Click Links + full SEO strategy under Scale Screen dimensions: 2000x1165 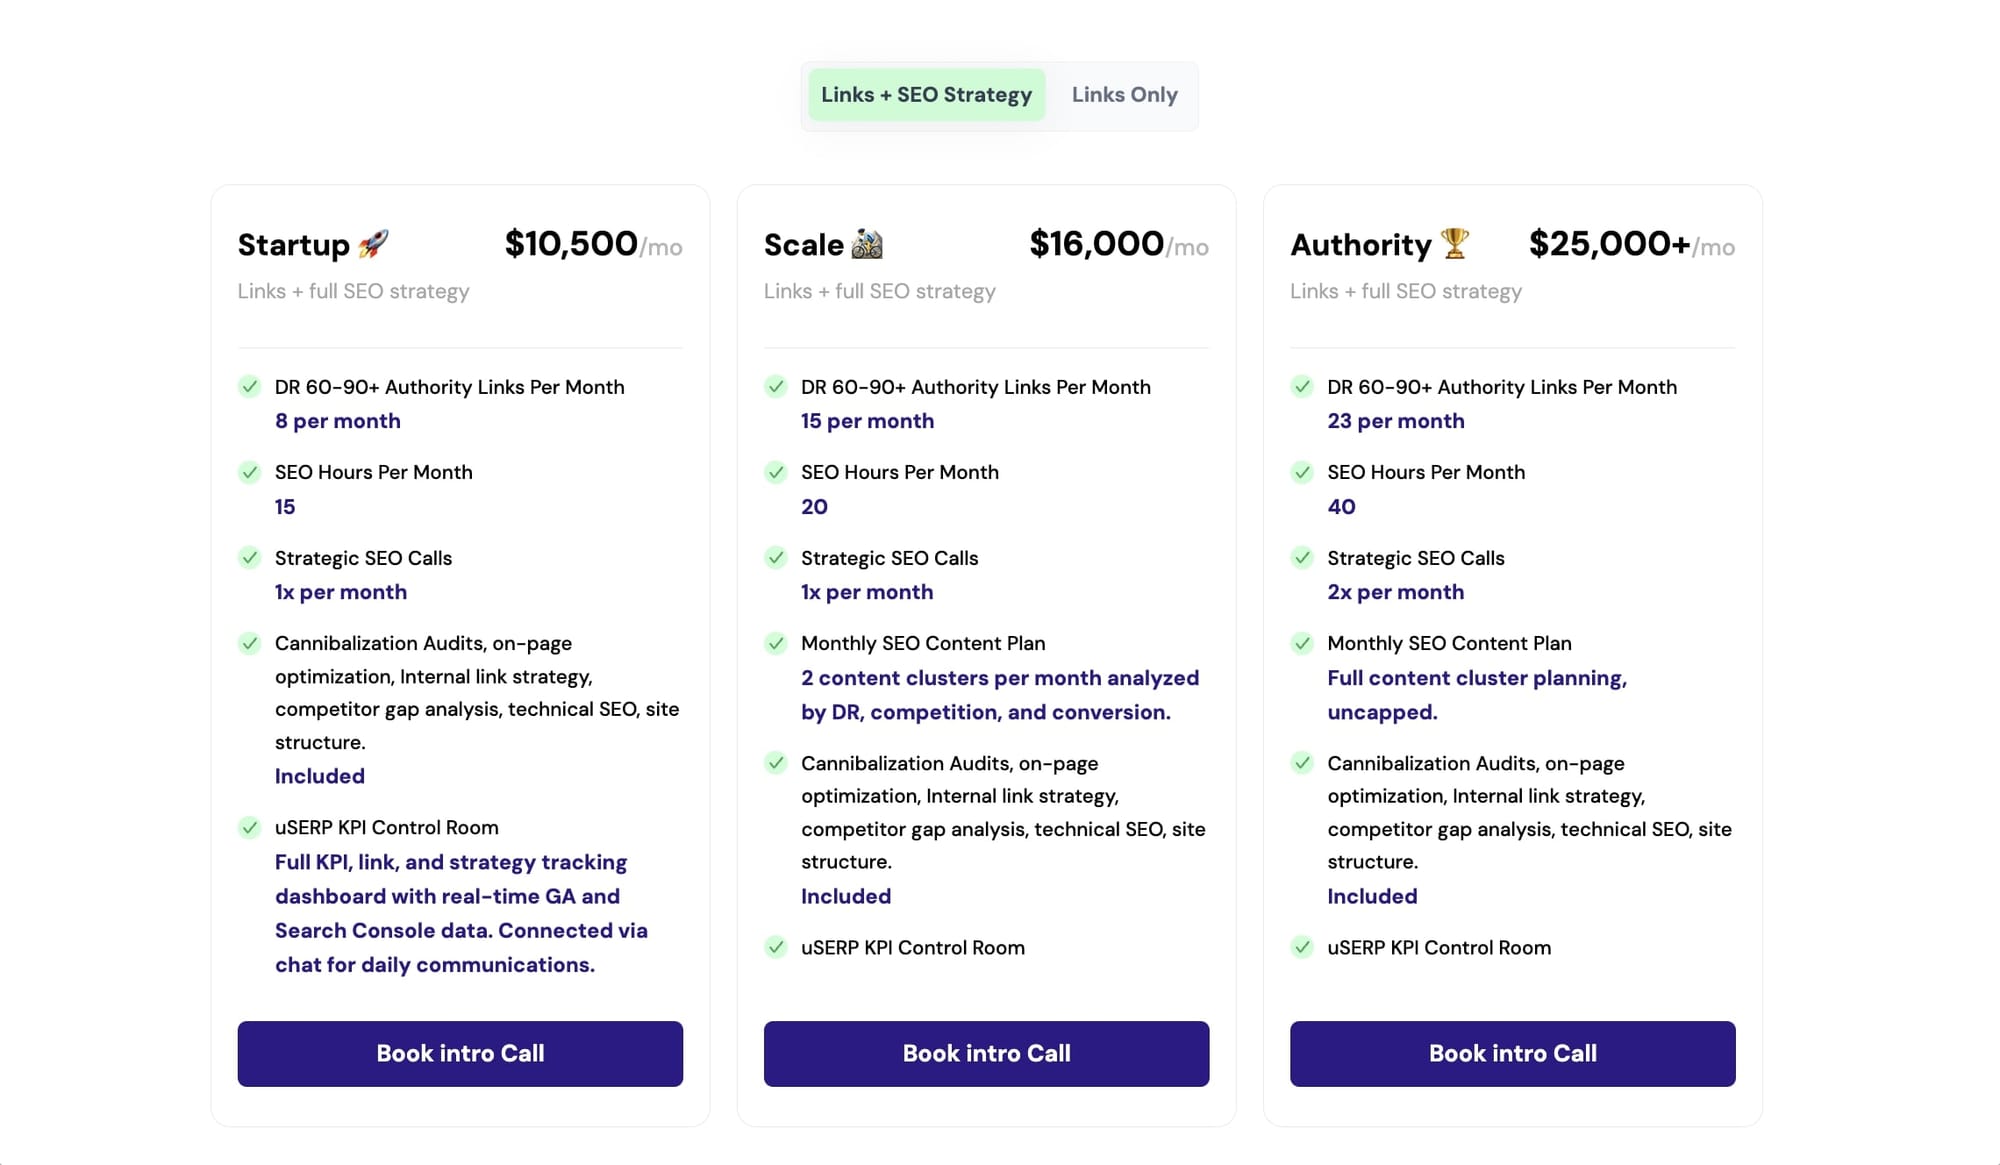(879, 291)
